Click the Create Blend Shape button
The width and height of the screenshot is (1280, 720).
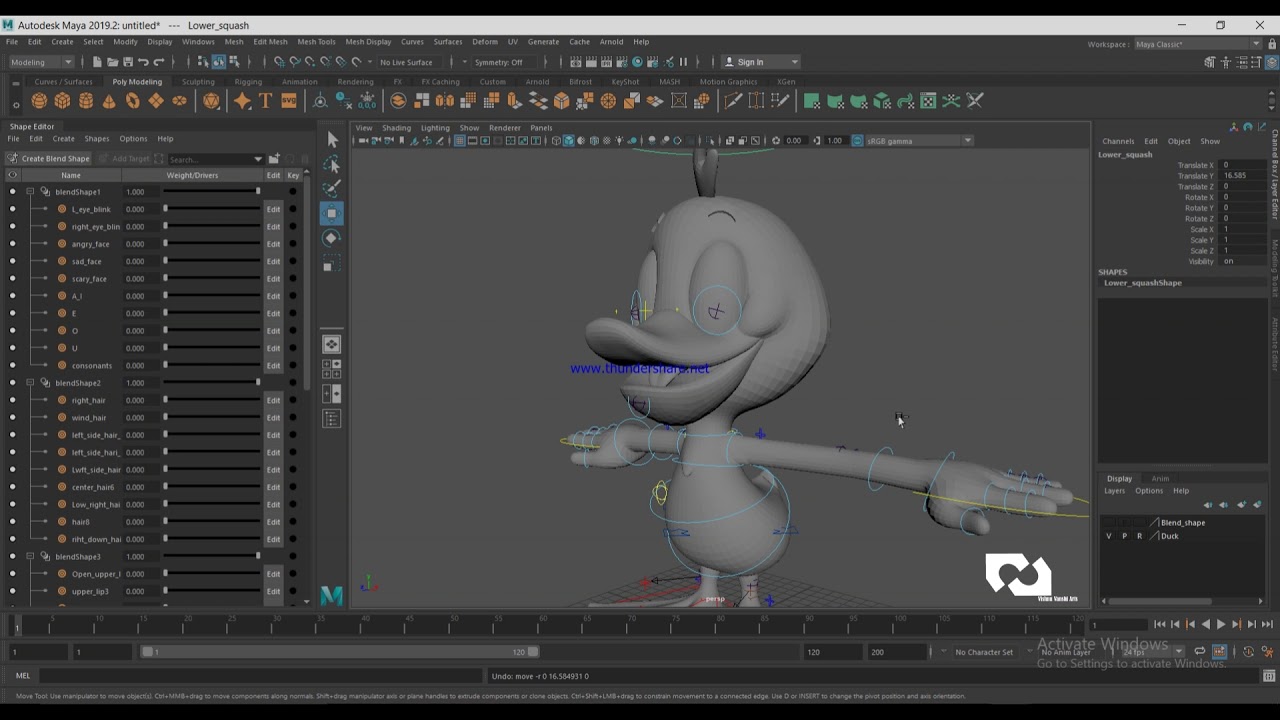click(x=49, y=159)
